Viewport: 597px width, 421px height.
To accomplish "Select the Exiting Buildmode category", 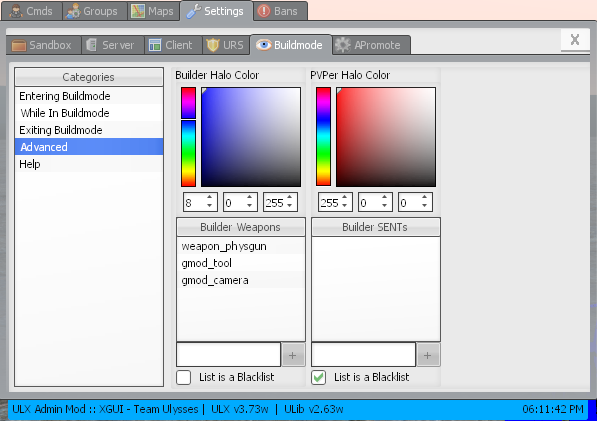I will tap(89, 130).
